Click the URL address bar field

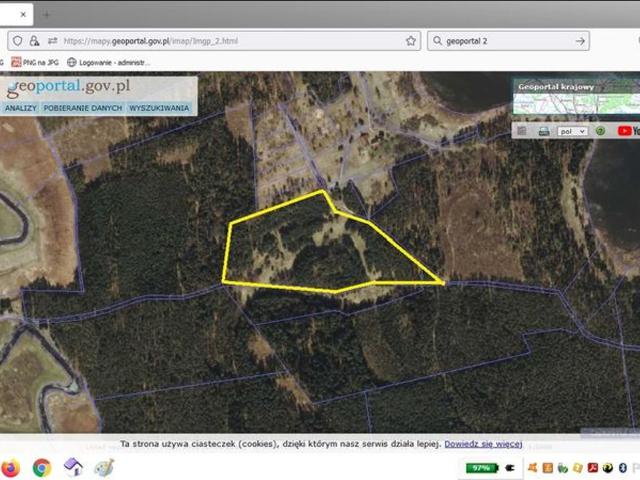pos(230,41)
